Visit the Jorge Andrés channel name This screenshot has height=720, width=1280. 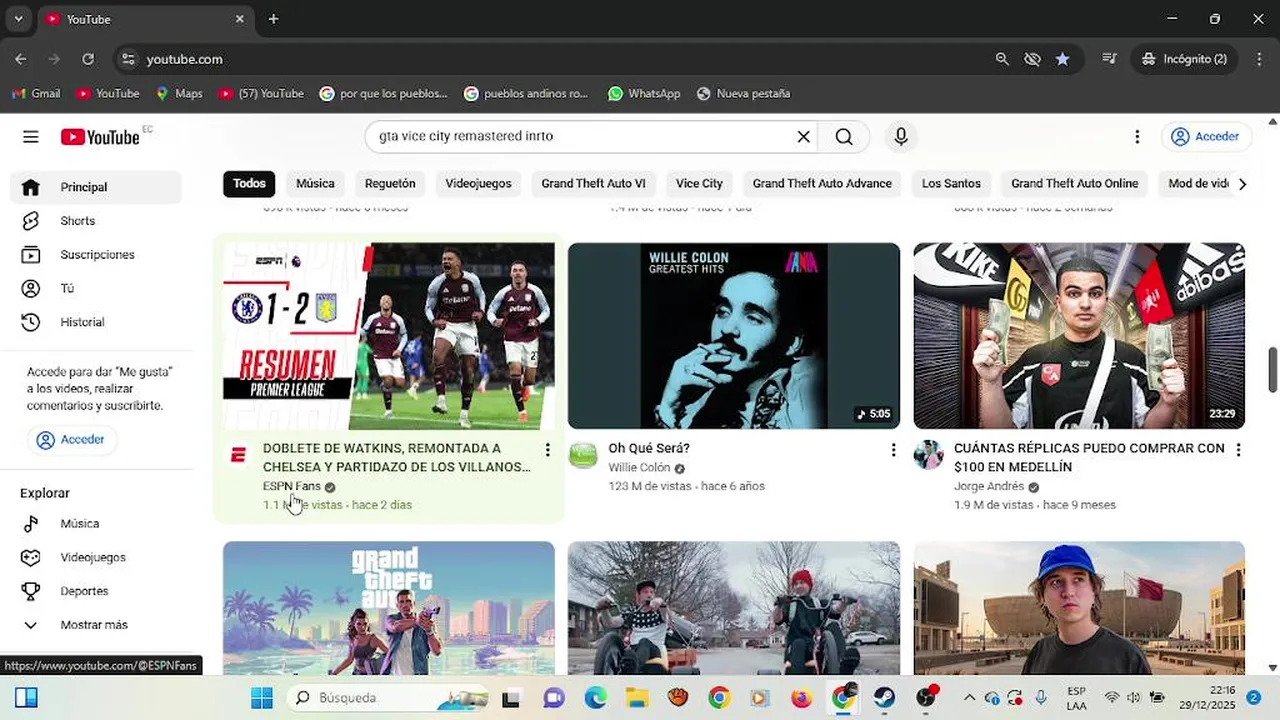pyautogui.click(x=989, y=487)
